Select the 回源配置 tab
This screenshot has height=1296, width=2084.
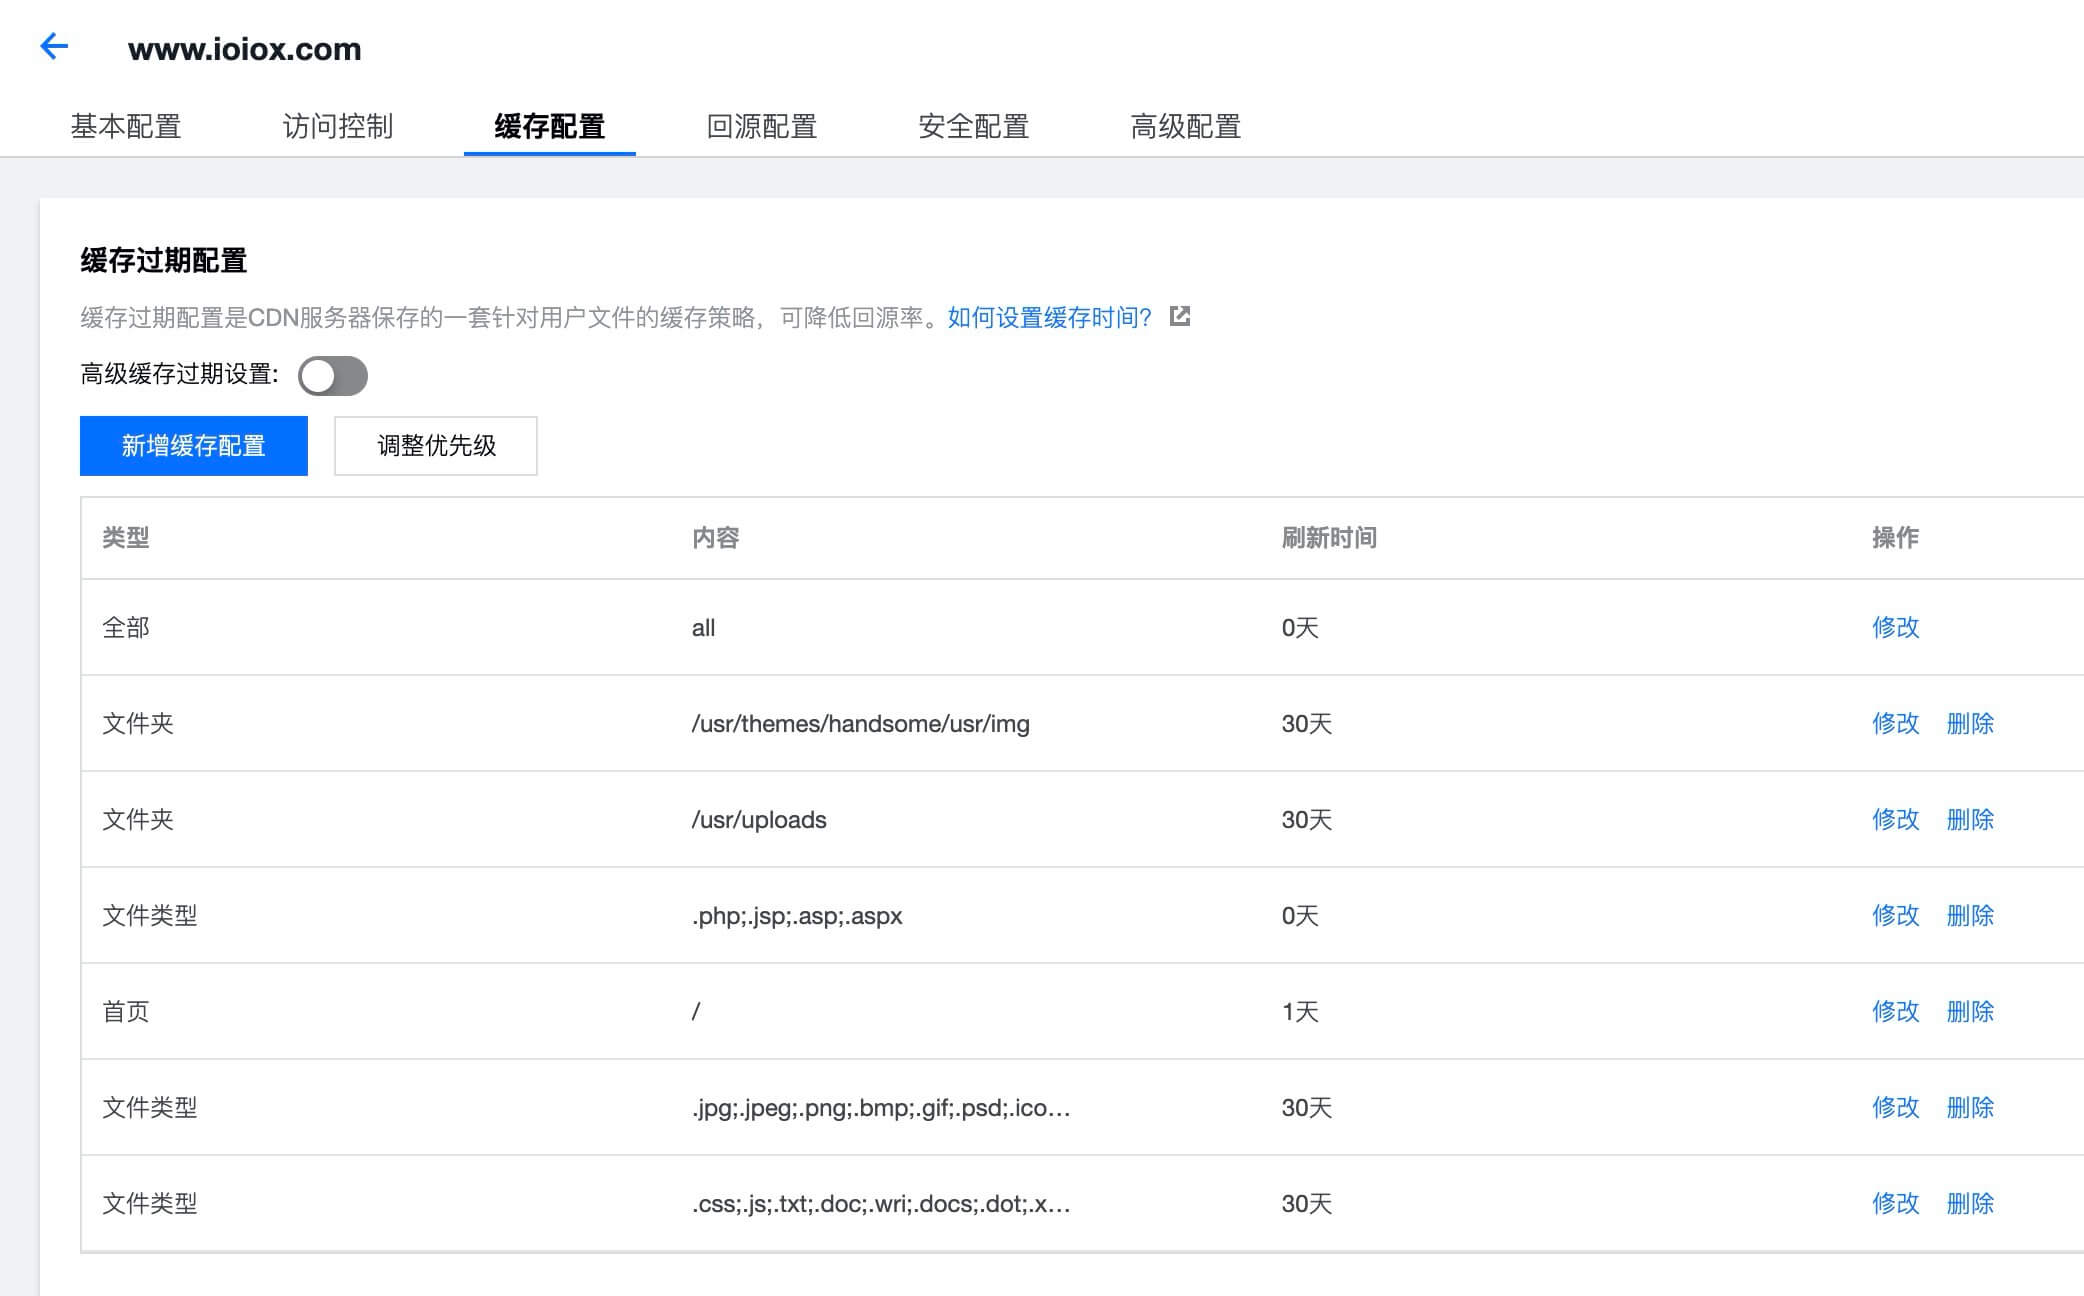point(762,127)
